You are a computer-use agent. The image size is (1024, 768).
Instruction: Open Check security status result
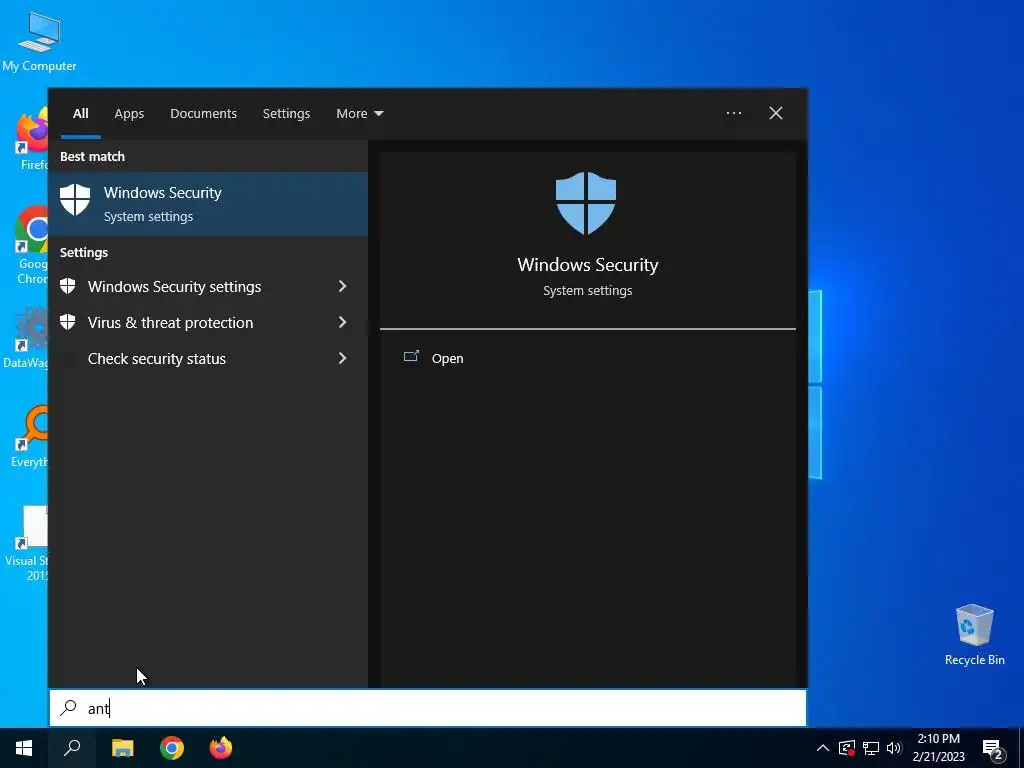pyautogui.click(x=208, y=359)
